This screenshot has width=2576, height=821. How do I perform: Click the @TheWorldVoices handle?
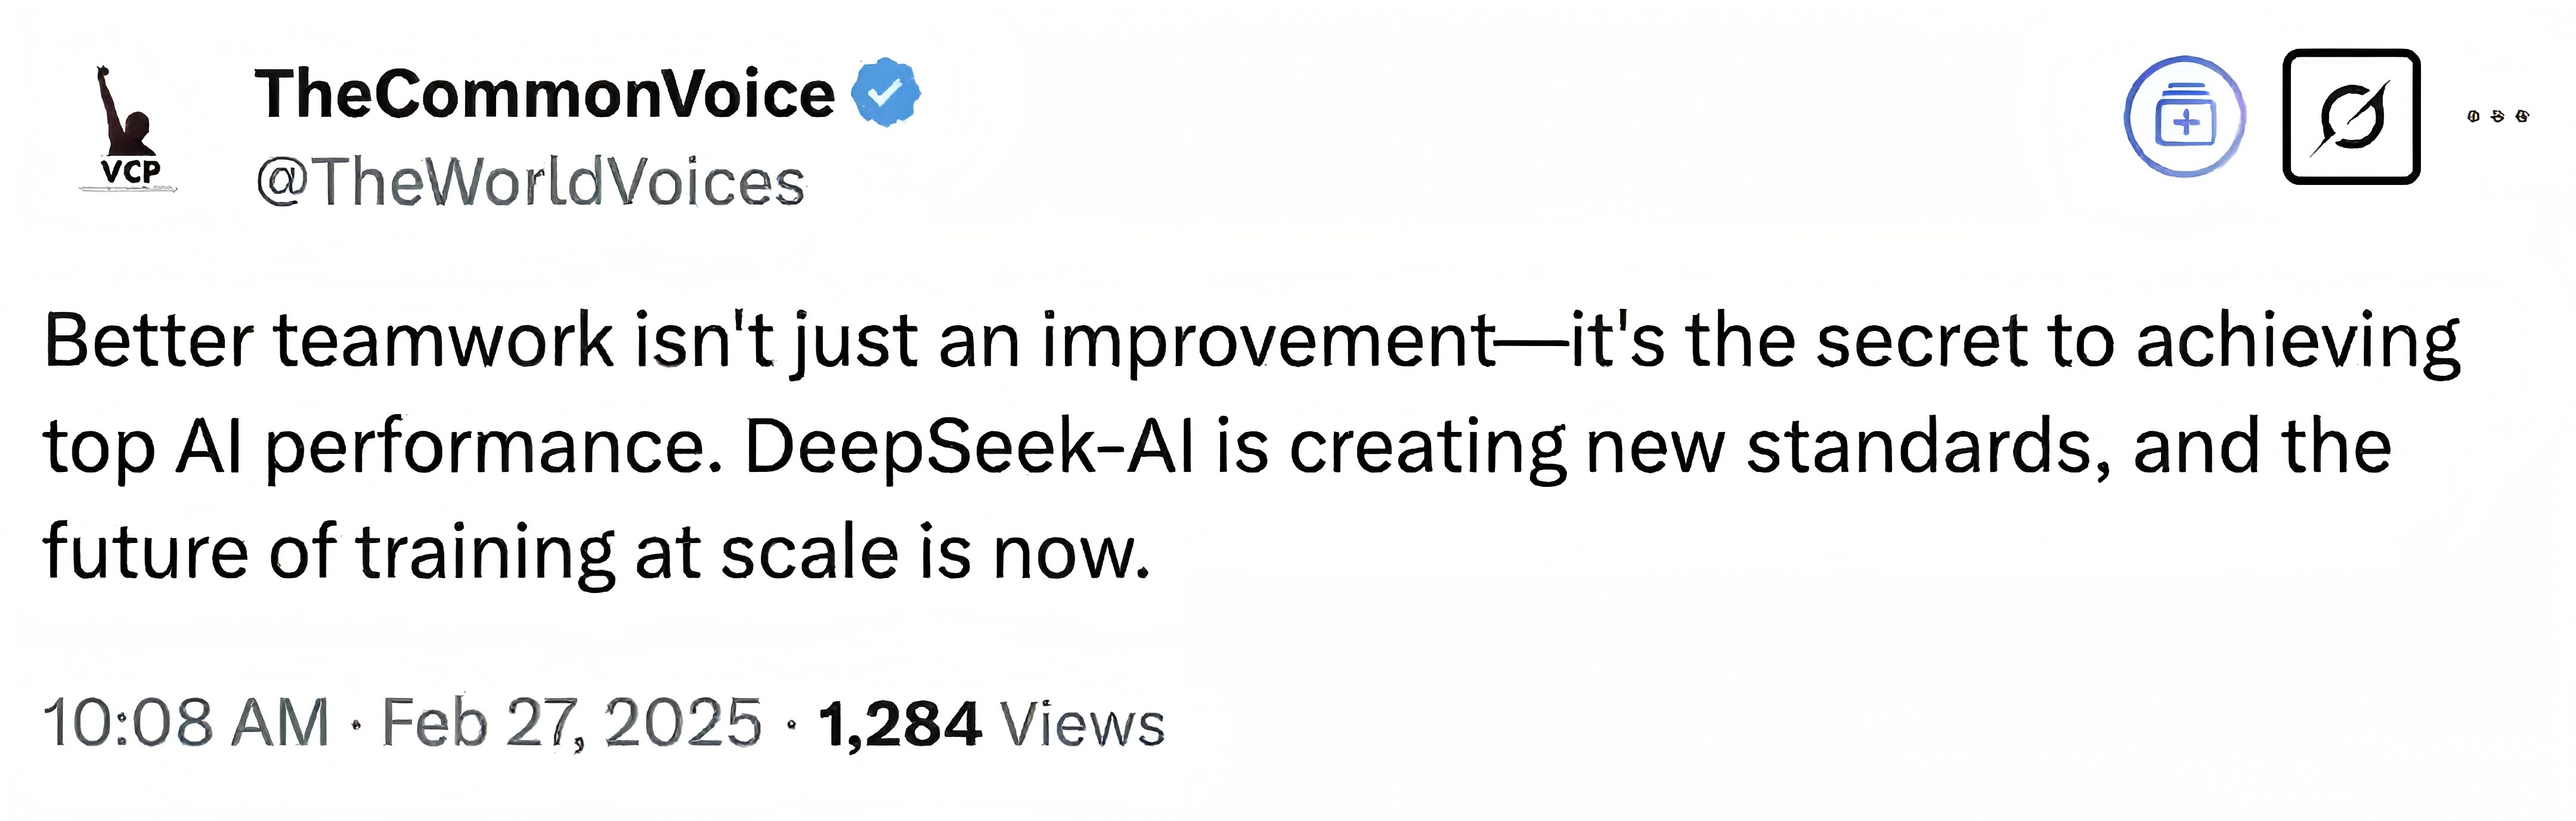[x=530, y=182]
